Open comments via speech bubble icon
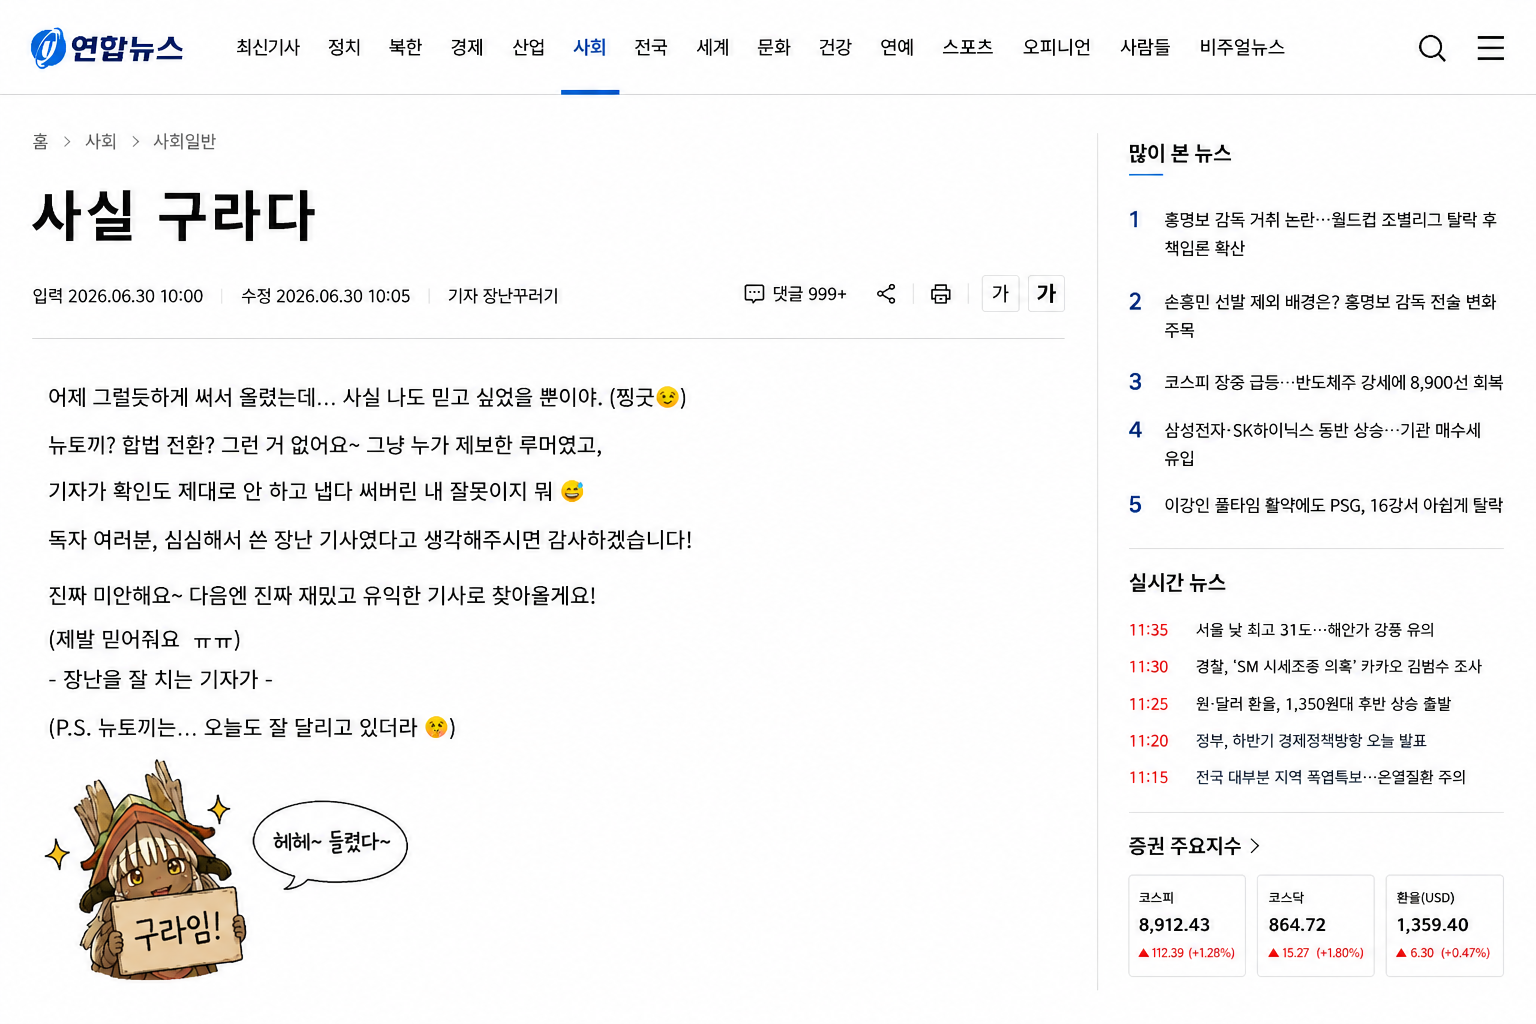 [x=754, y=294]
